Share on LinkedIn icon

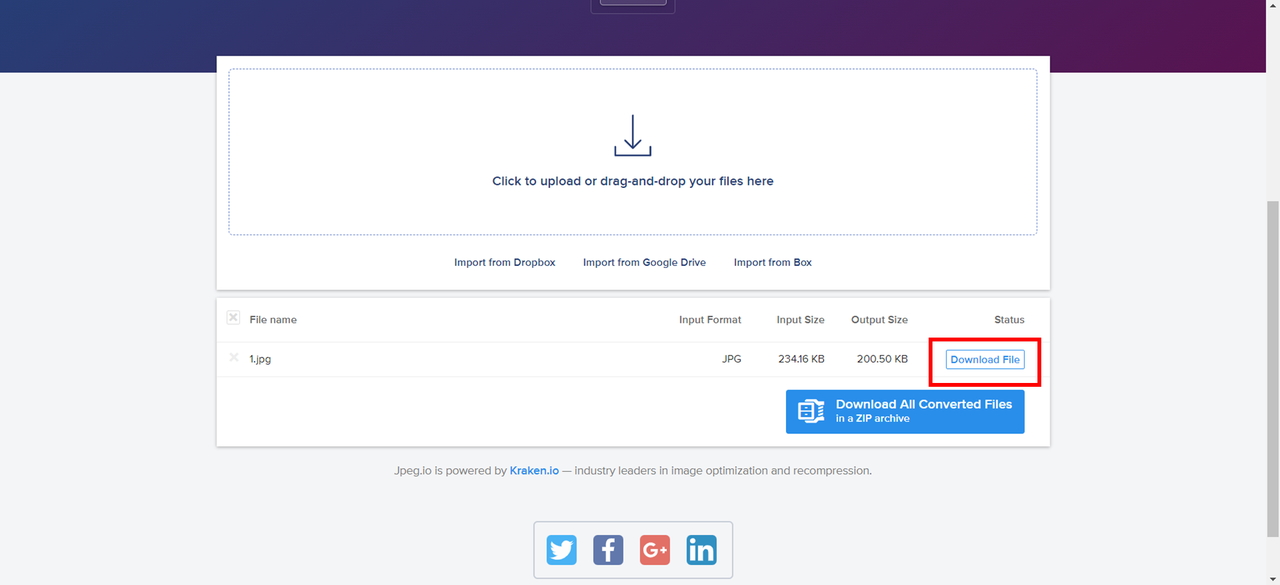pyautogui.click(x=702, y=550)
